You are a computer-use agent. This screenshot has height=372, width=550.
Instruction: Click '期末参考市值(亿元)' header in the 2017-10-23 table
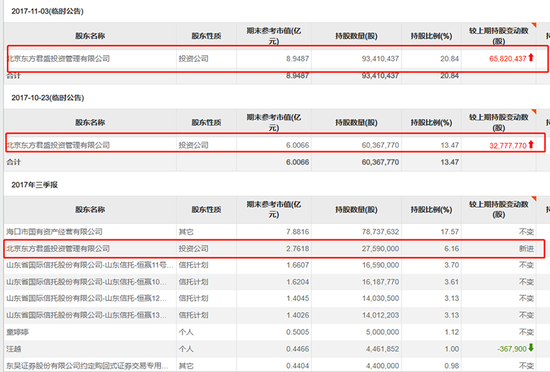point(274,122)
